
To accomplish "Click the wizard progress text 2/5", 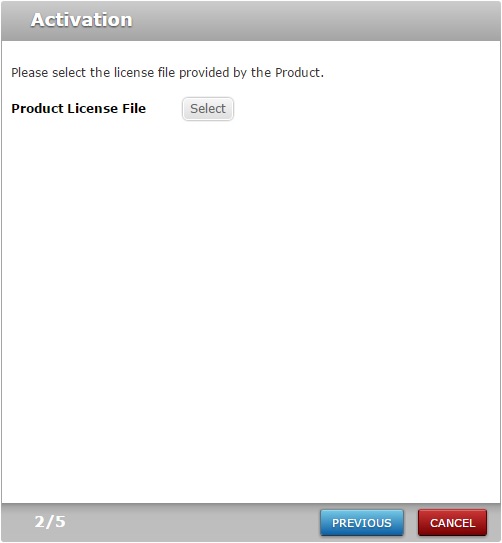I will pyautogui.click(x=50, y=522).
